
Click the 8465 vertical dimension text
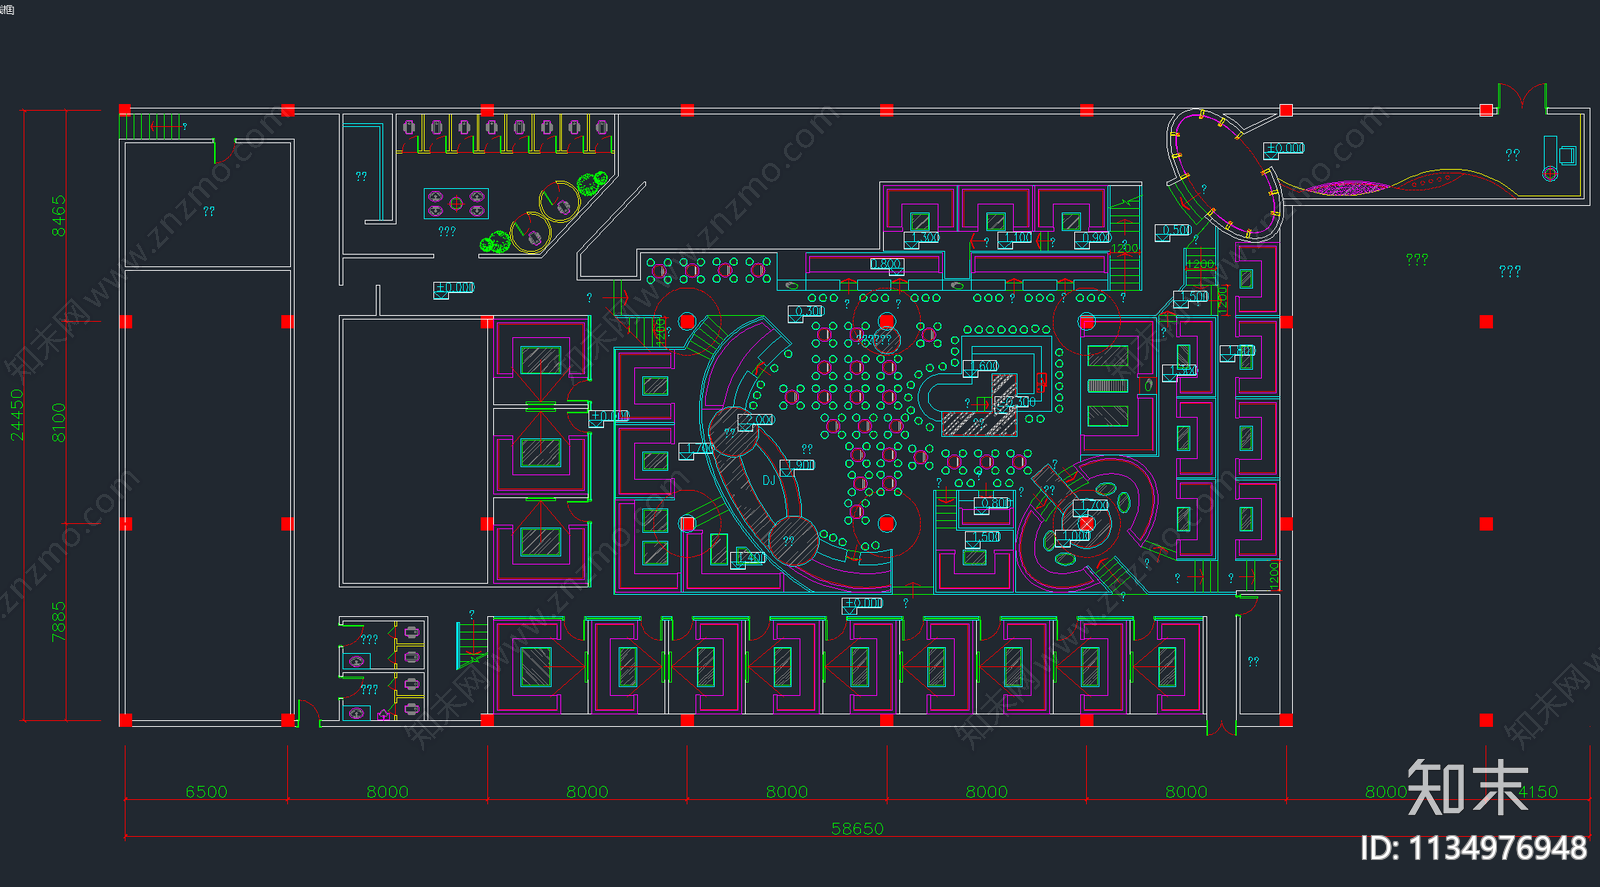click(58, 215)
